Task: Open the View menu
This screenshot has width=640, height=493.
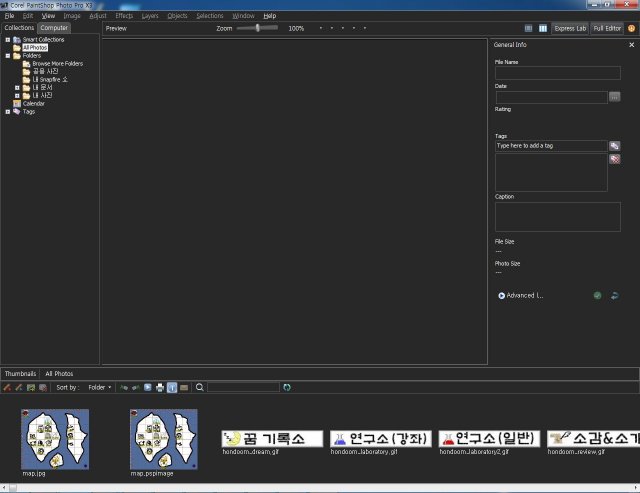Action: point(48,16)
